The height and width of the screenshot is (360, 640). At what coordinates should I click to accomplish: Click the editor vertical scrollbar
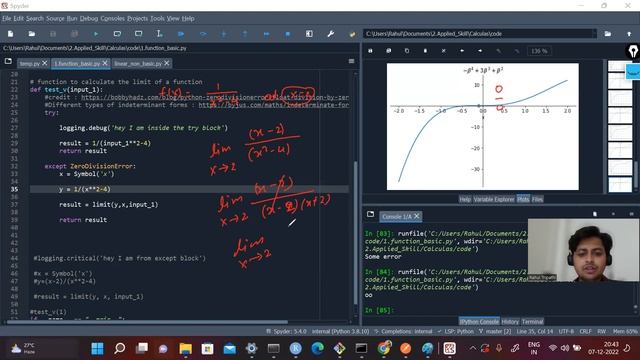[355, 233]
